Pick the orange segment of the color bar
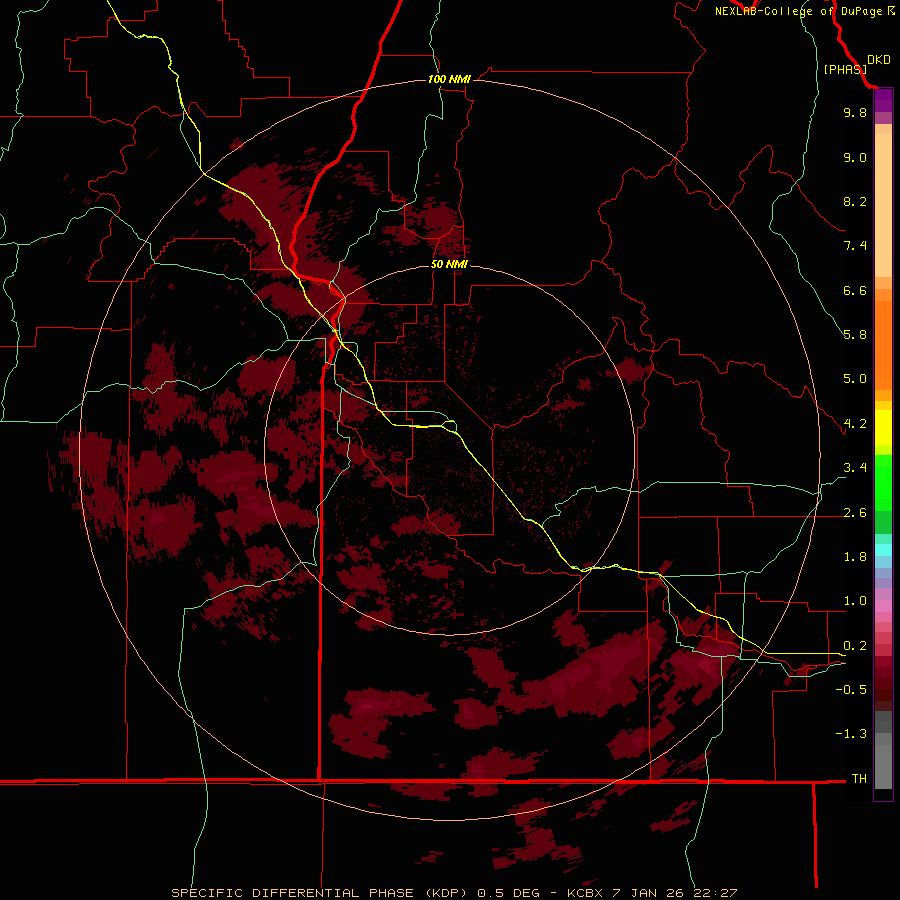The height and width of the screenshot is (900, 900). (883, 345)
